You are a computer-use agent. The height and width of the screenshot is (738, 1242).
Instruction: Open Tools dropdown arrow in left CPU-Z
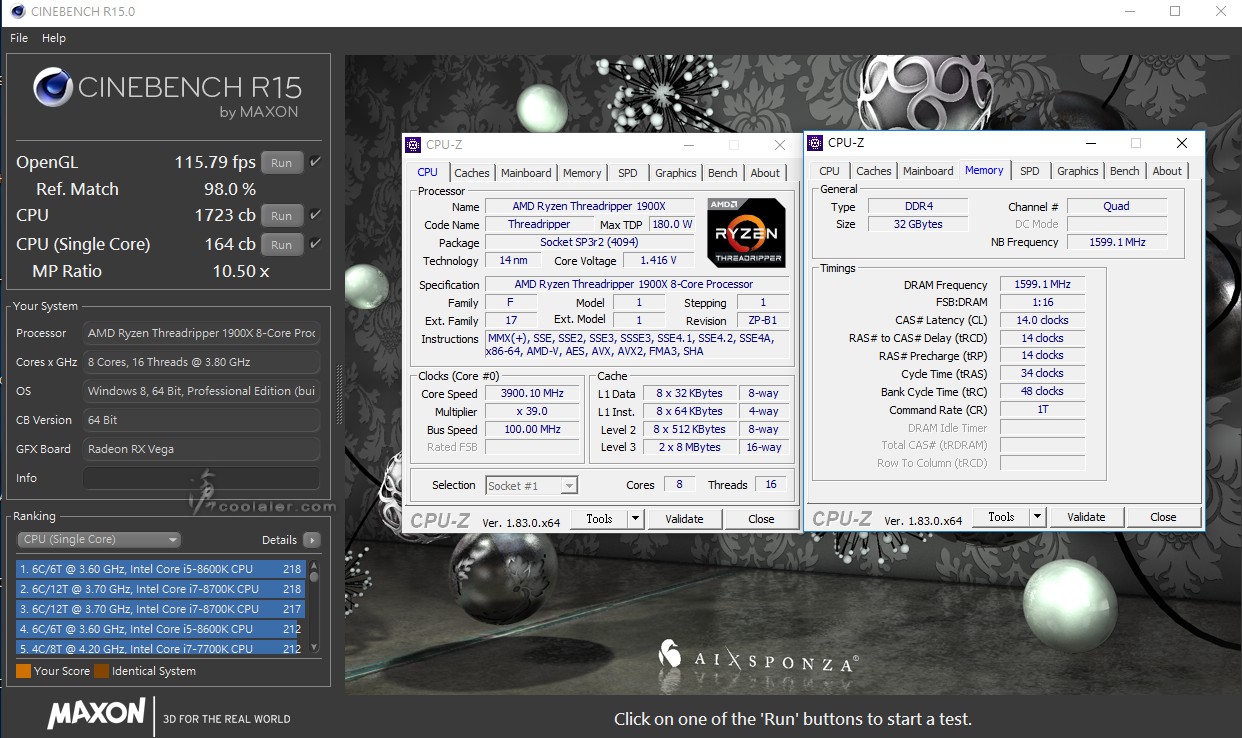point(635,519)
